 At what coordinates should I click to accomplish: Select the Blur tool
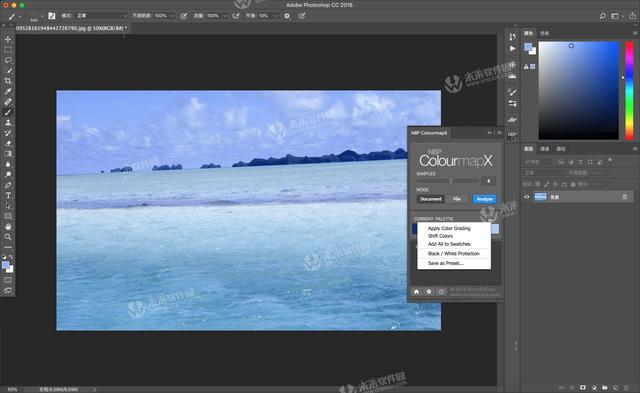(x=8, y=164)
